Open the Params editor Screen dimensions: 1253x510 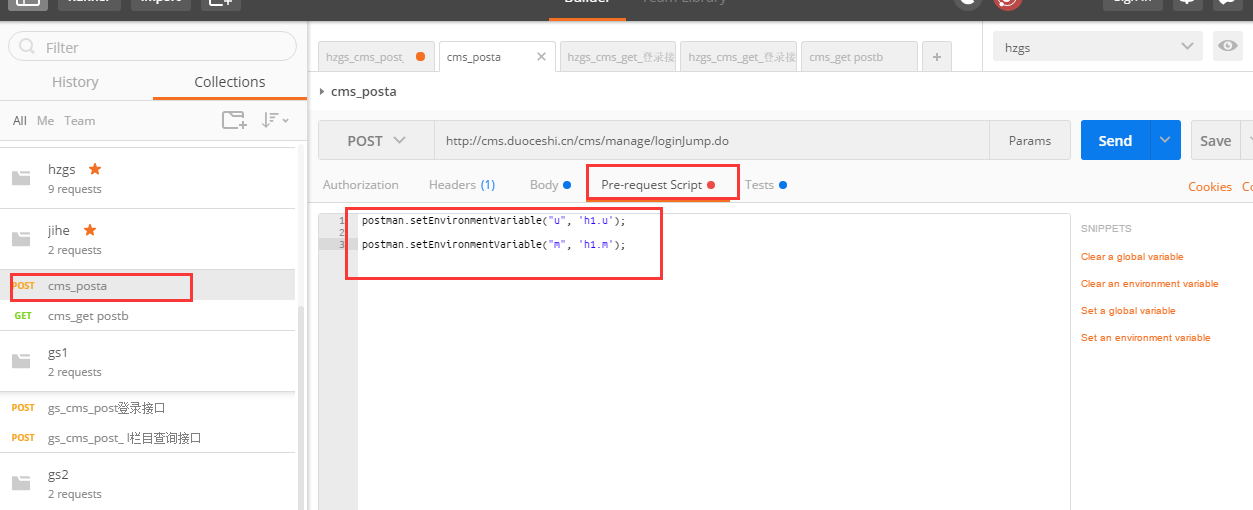[1030, 141]
